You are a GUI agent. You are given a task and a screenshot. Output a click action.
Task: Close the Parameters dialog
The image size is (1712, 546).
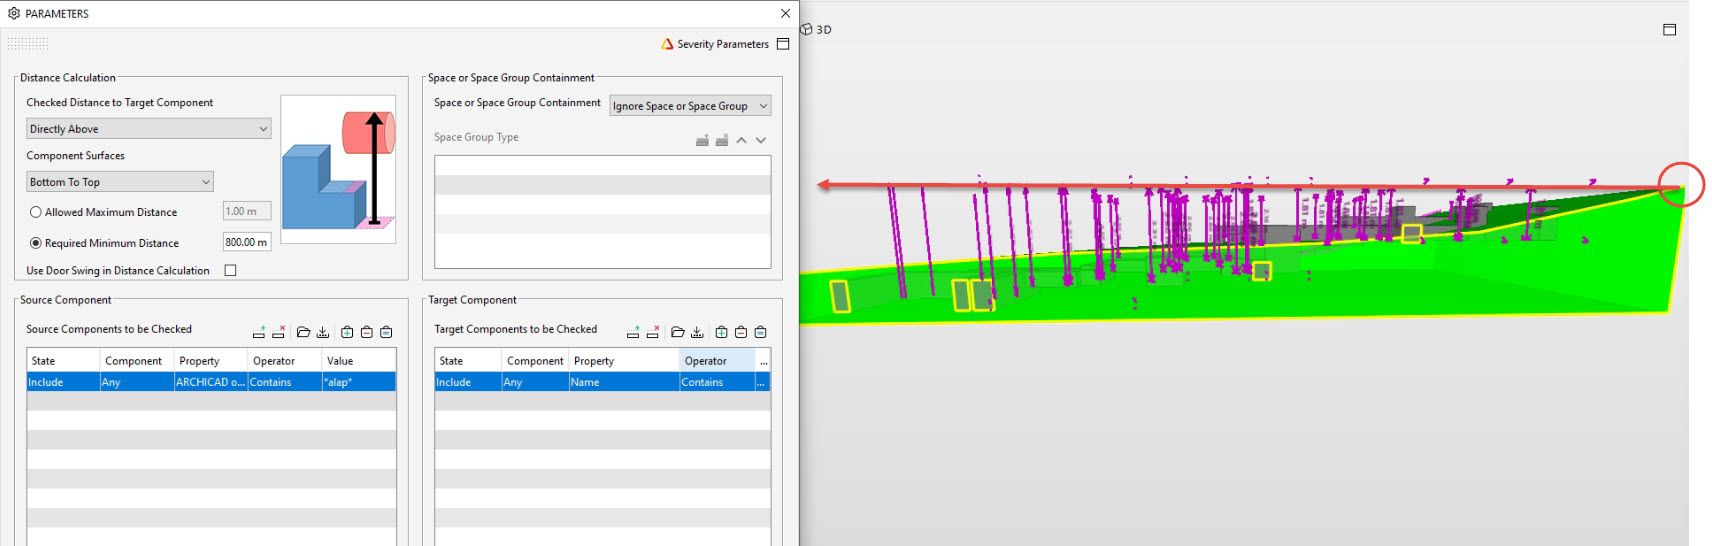pyautogui.click(x=785, y=13)
